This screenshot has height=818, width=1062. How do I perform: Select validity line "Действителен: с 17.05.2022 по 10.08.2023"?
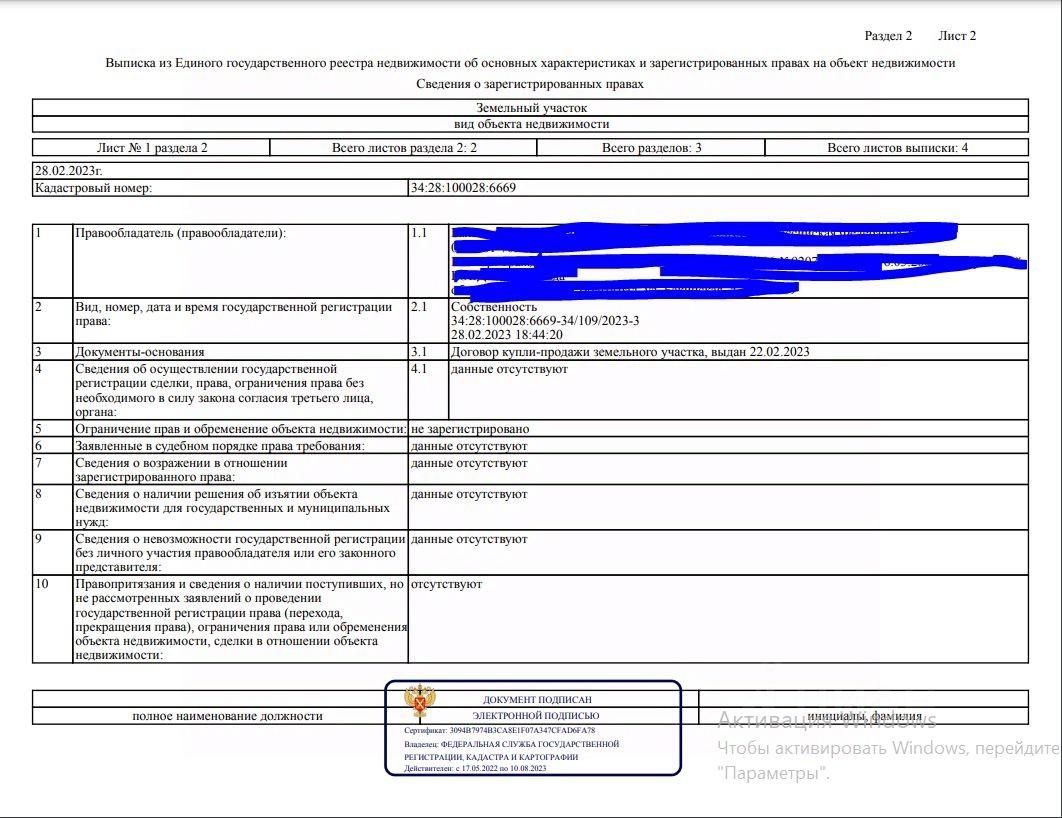(x=475, y=769)
